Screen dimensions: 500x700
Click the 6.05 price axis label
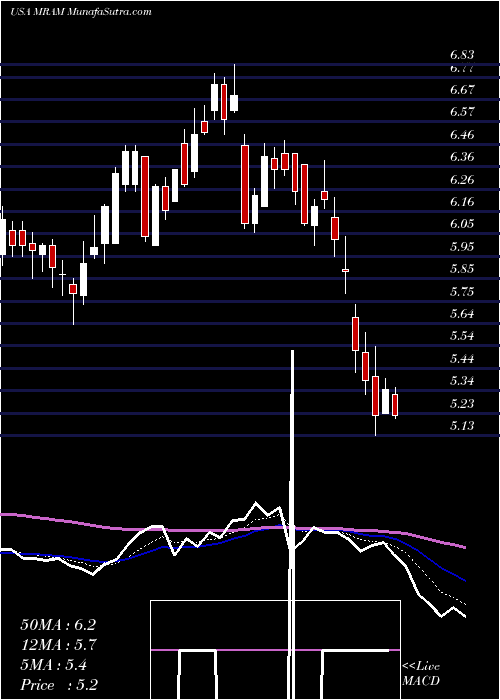462,224
